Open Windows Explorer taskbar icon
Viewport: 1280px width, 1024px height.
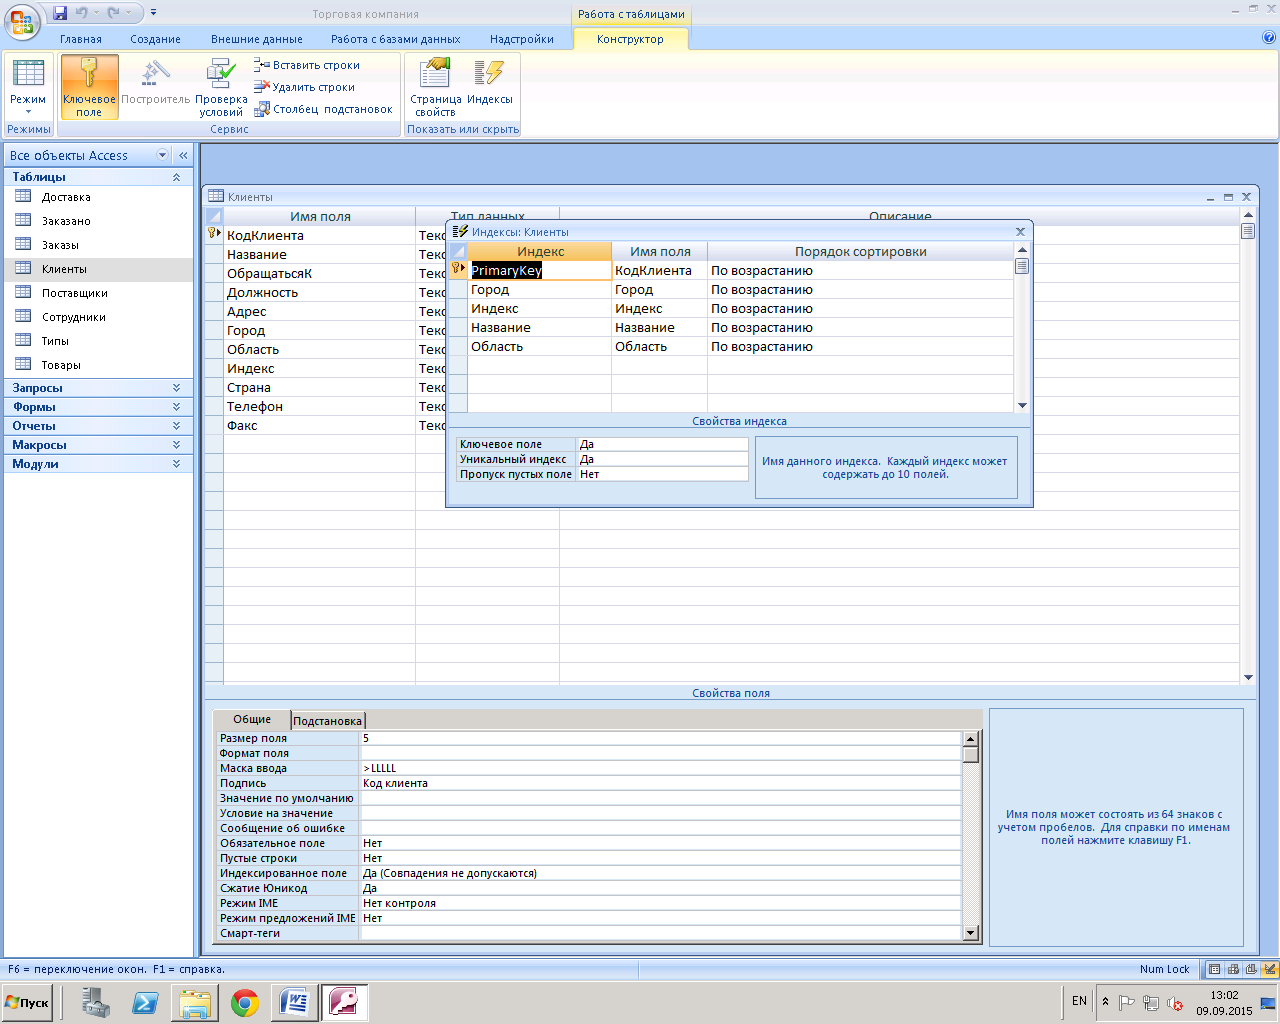195,1003
